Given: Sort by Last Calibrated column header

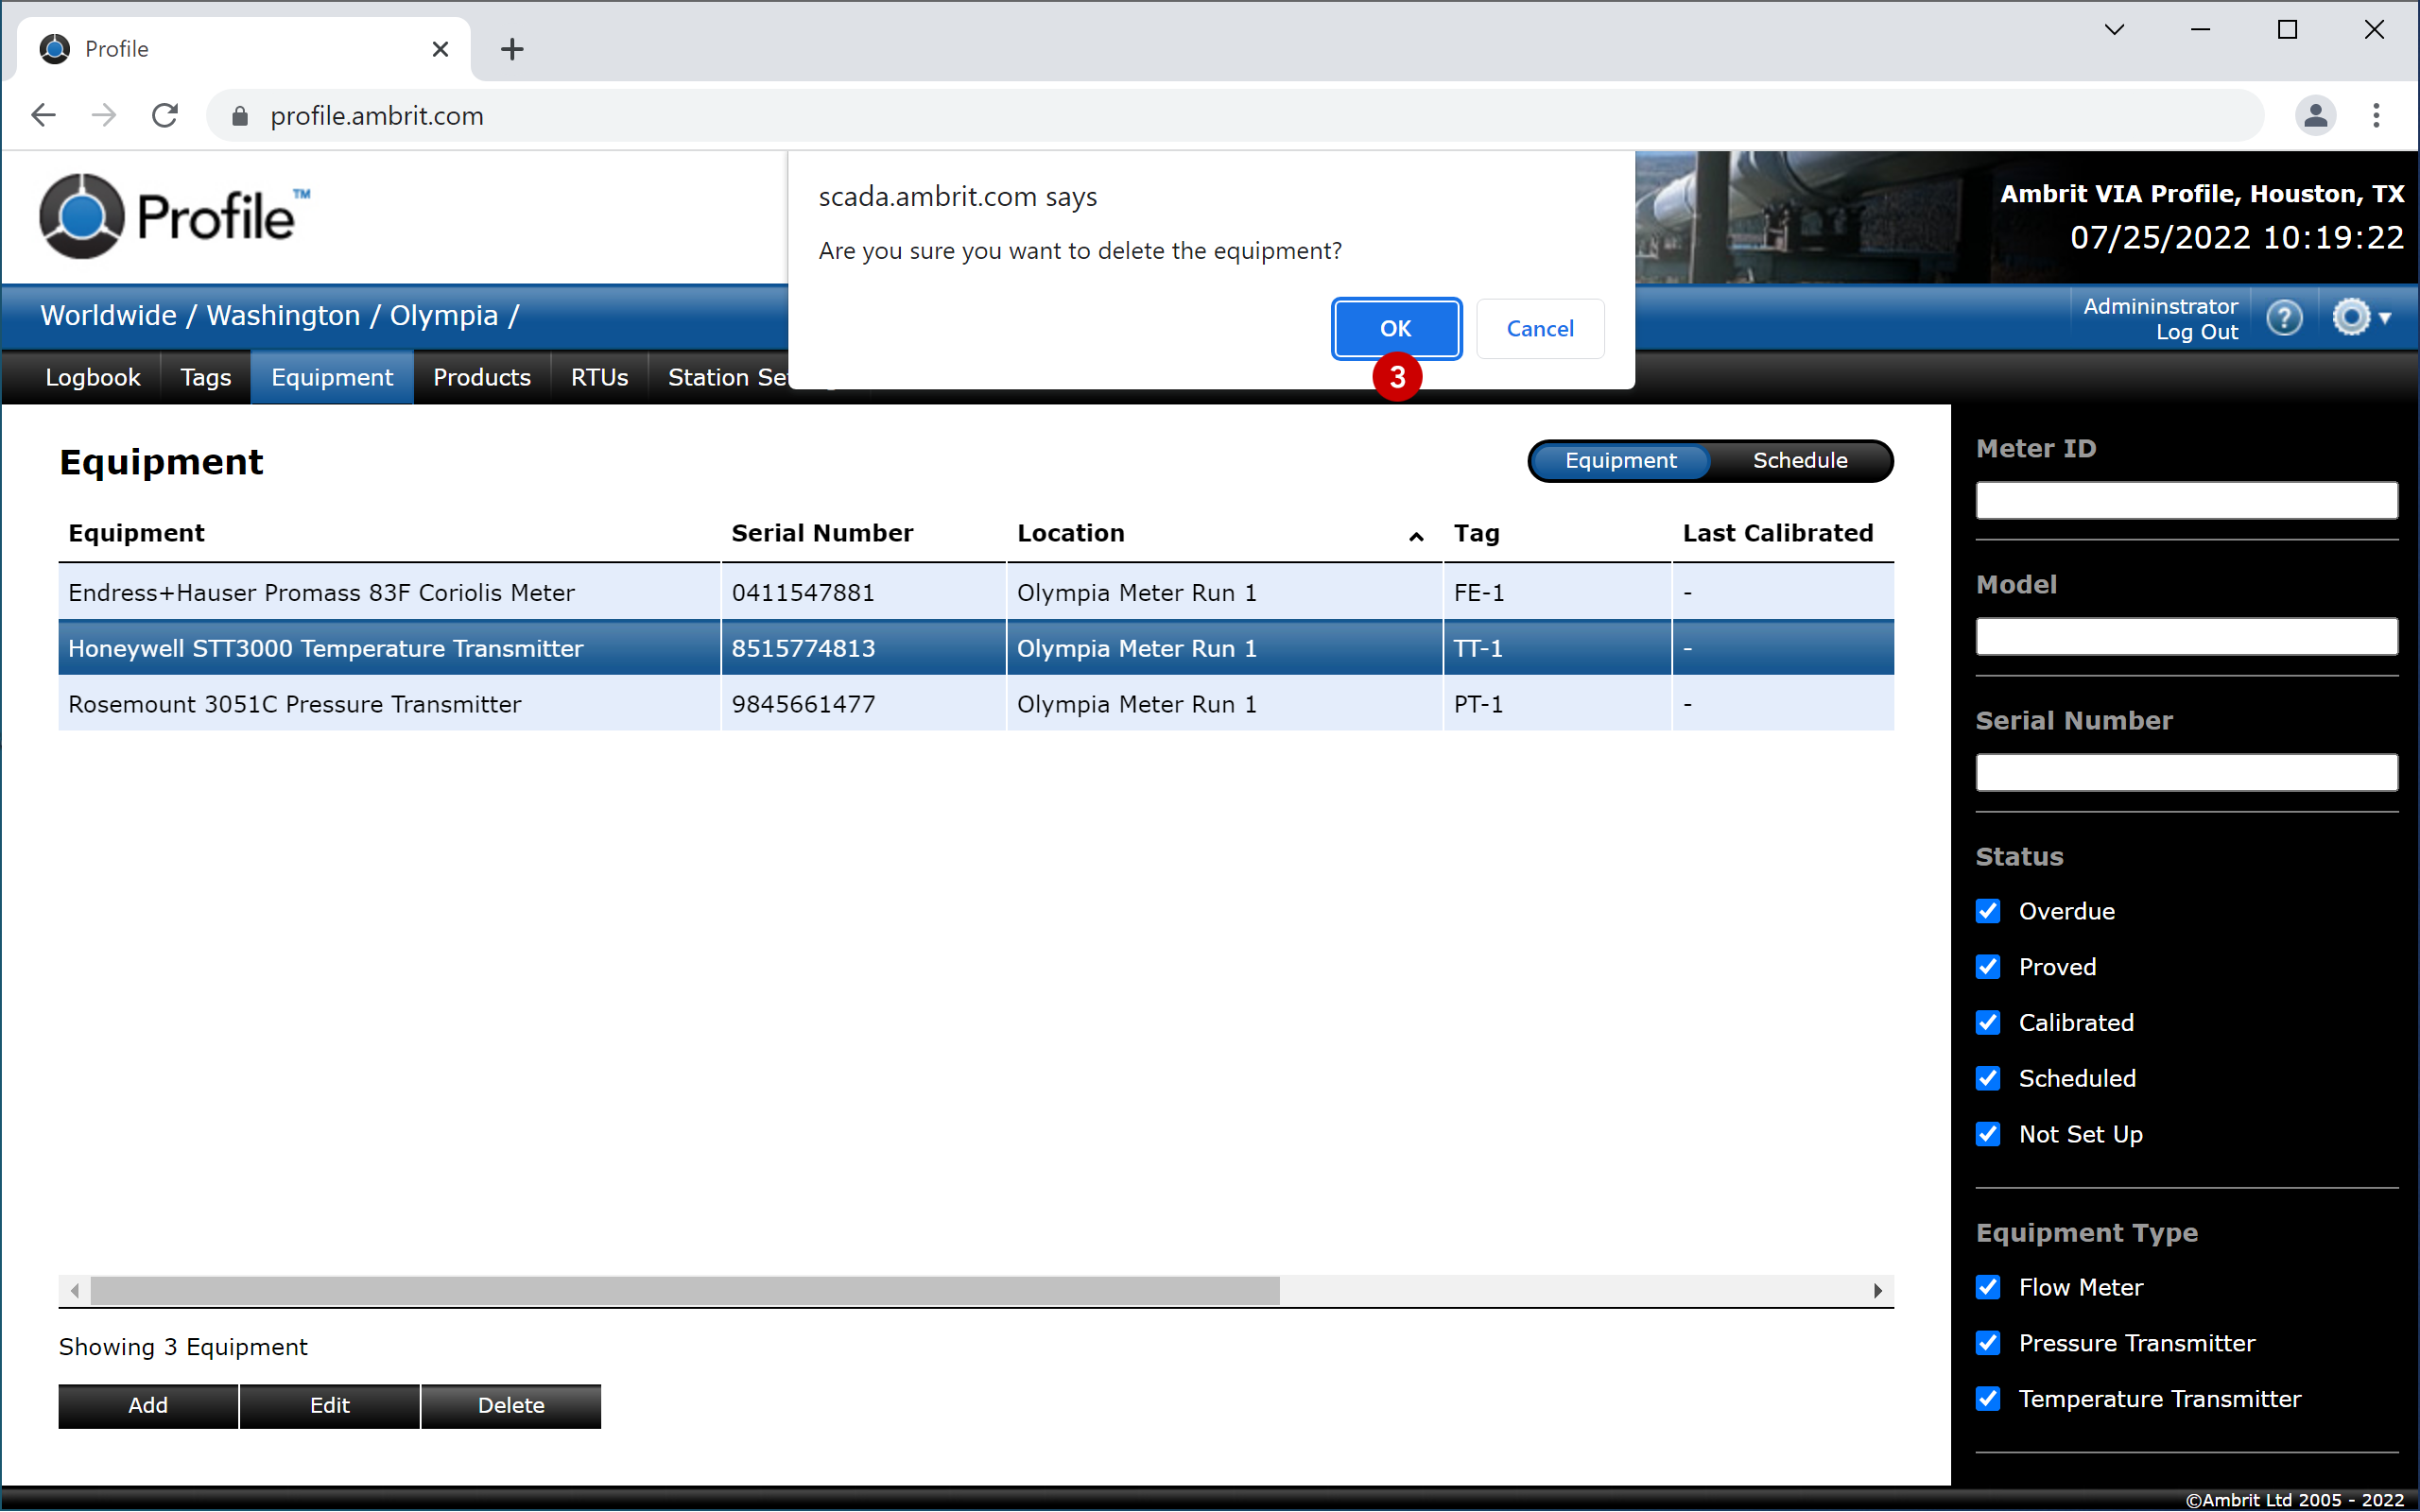Looking at the screenshot, I should 1778,533.
